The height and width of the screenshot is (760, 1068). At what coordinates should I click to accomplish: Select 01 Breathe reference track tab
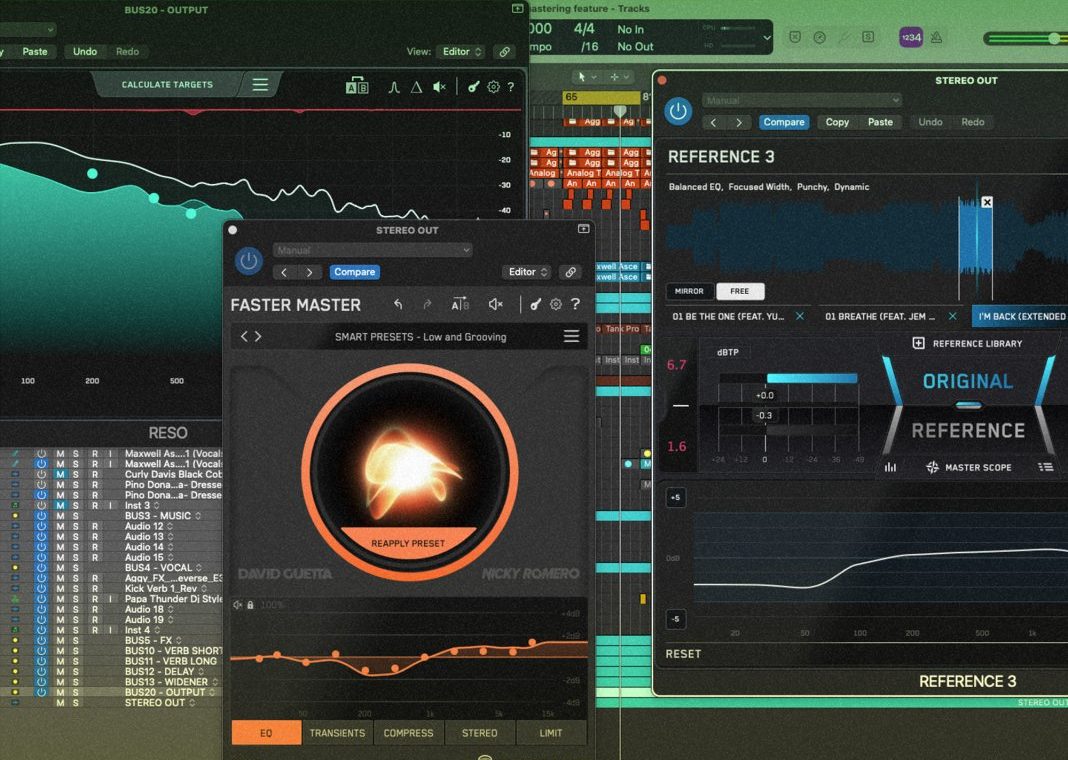(880, 317)
